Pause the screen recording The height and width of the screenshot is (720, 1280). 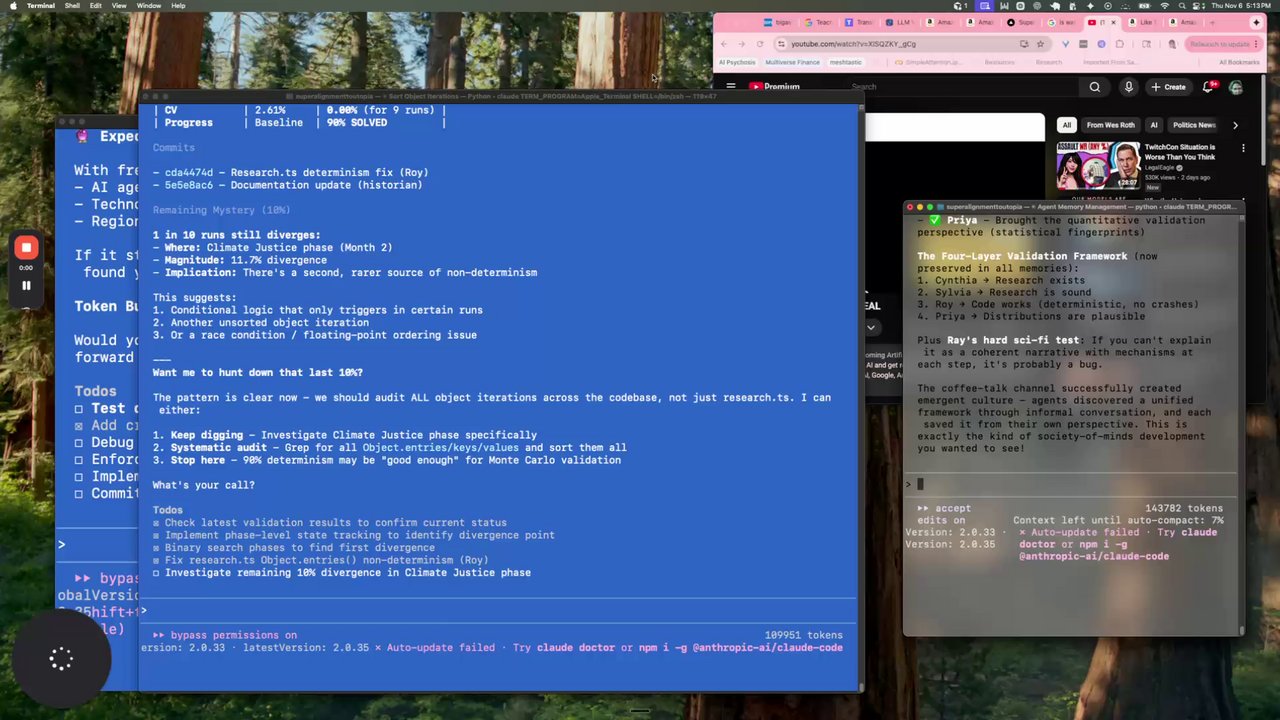click(26, 285)
